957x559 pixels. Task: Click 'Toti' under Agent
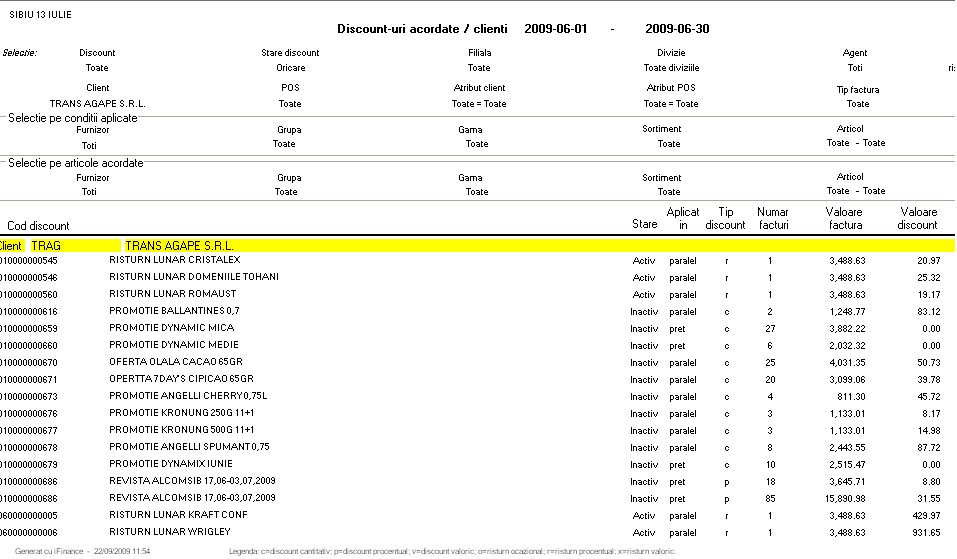855,68
